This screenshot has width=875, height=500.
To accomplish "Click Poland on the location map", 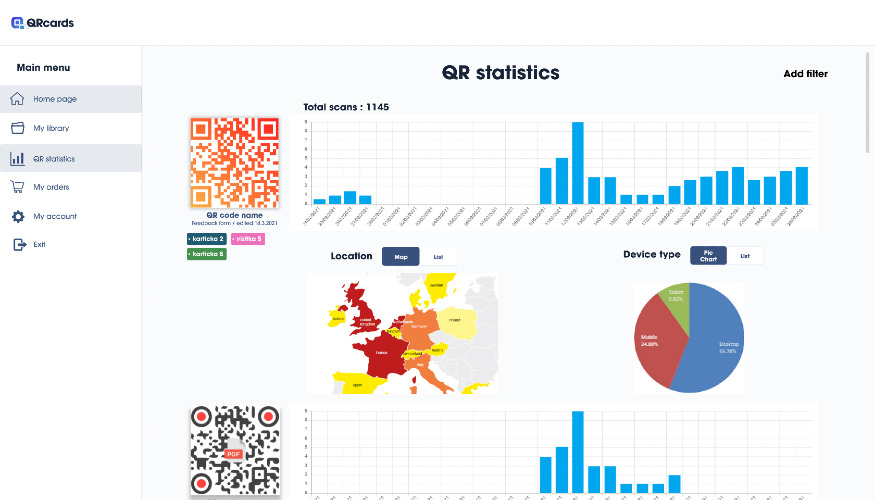I will [x=457, y=323].
